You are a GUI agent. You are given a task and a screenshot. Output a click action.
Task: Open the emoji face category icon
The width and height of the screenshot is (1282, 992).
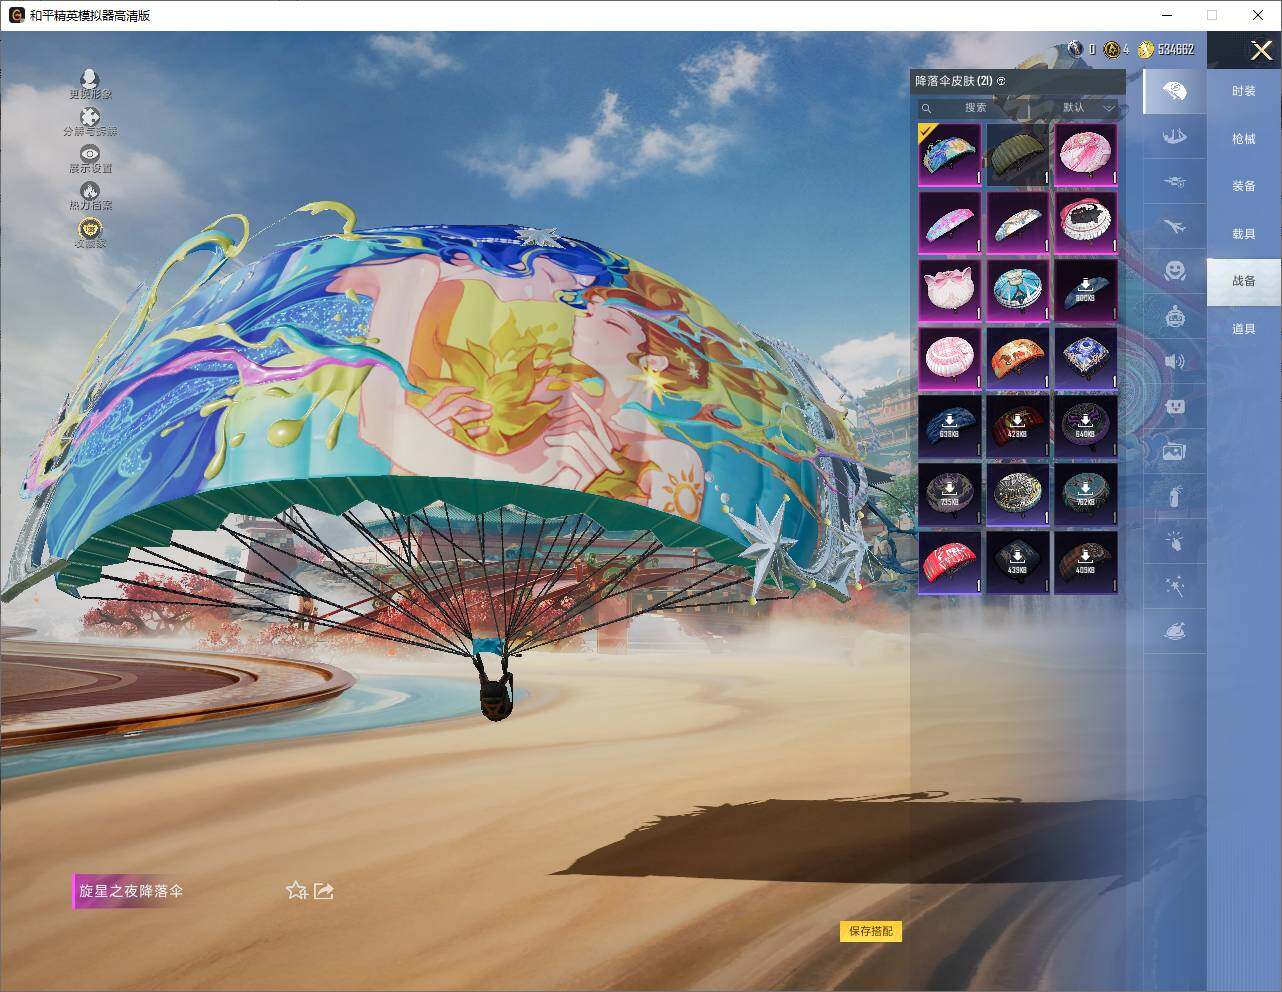(x=1174, y=271)
